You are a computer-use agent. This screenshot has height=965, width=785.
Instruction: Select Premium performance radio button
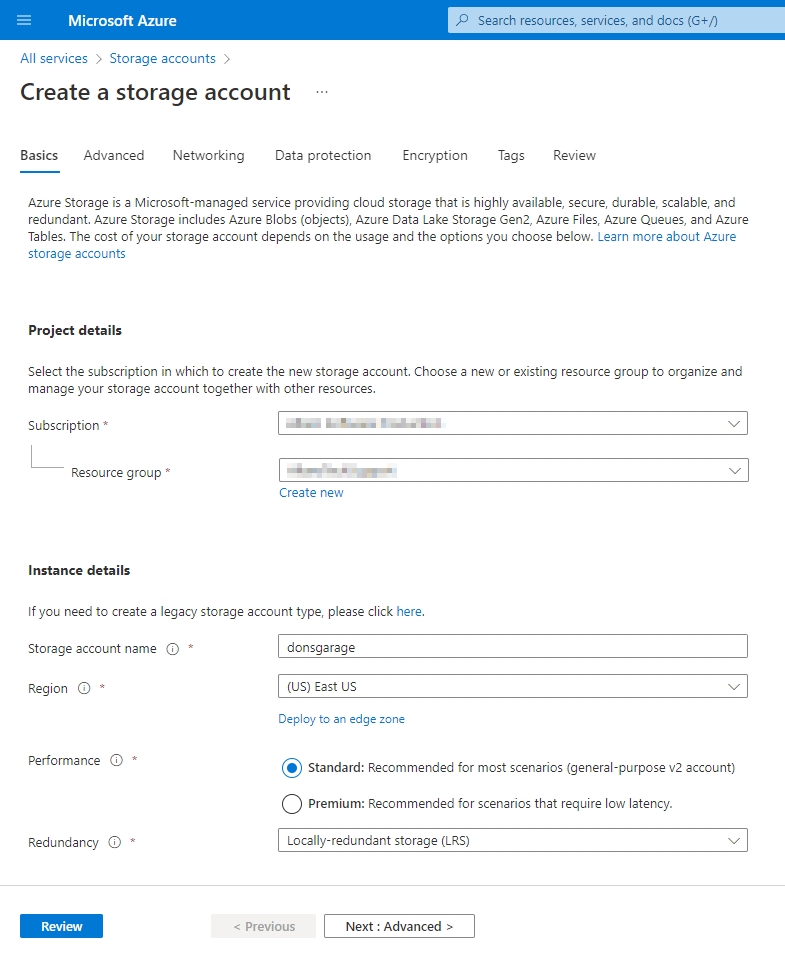(x=292, y=803)
